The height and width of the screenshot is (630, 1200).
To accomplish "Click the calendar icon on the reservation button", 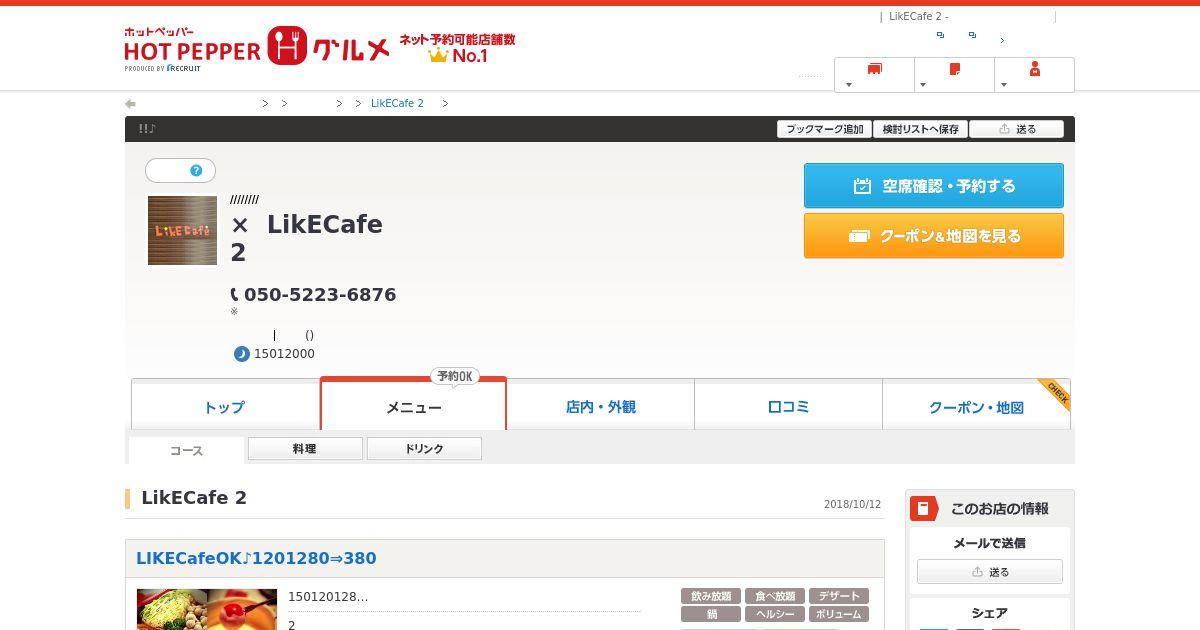I will 862,186.
